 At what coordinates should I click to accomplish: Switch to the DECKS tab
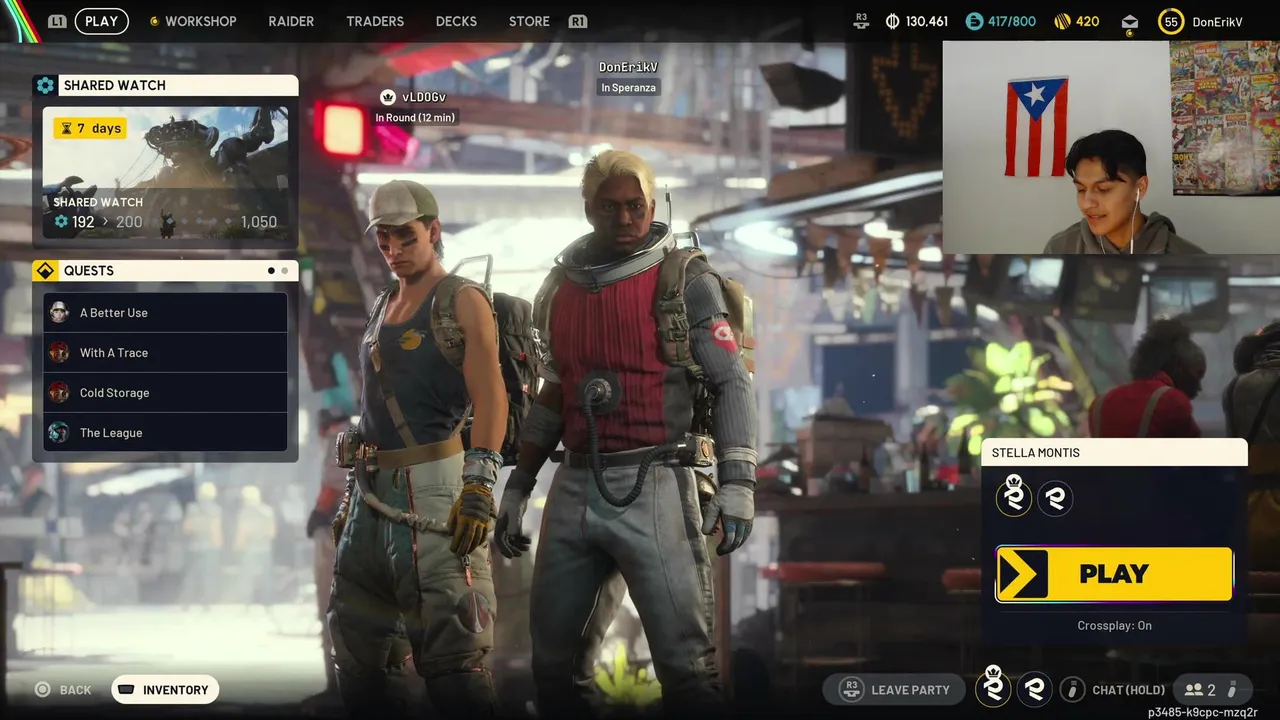pos(456,21)
